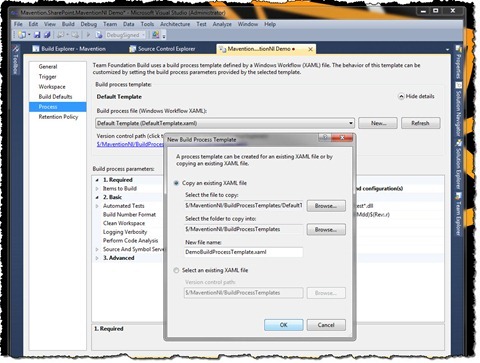Open the Solution Explorer side panel
480x363 pixels.
coord(459,165)
